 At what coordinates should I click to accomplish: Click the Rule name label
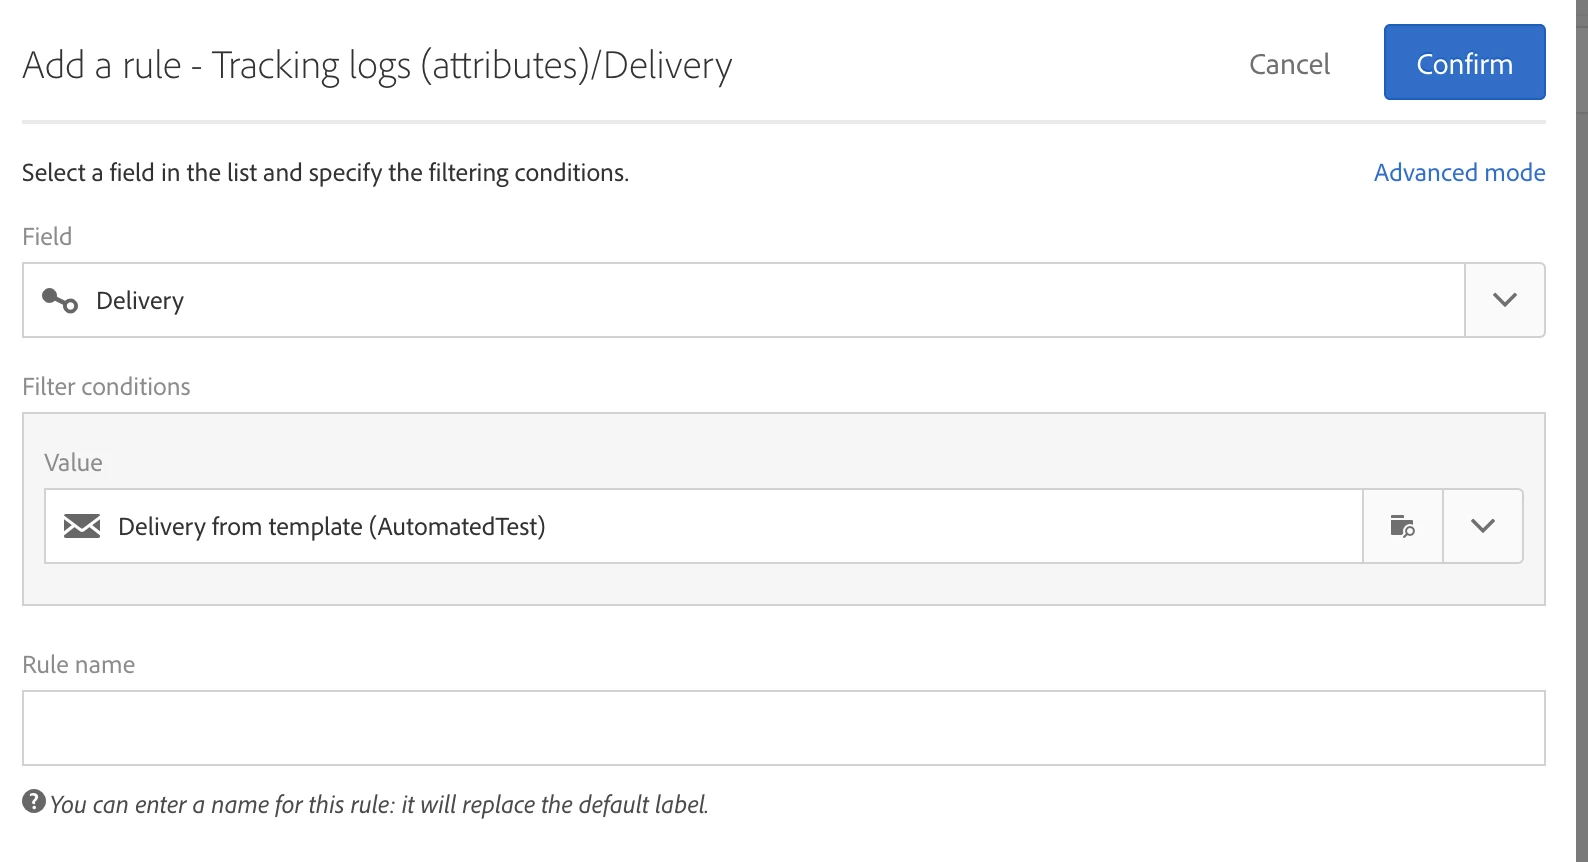click(78, 665)
